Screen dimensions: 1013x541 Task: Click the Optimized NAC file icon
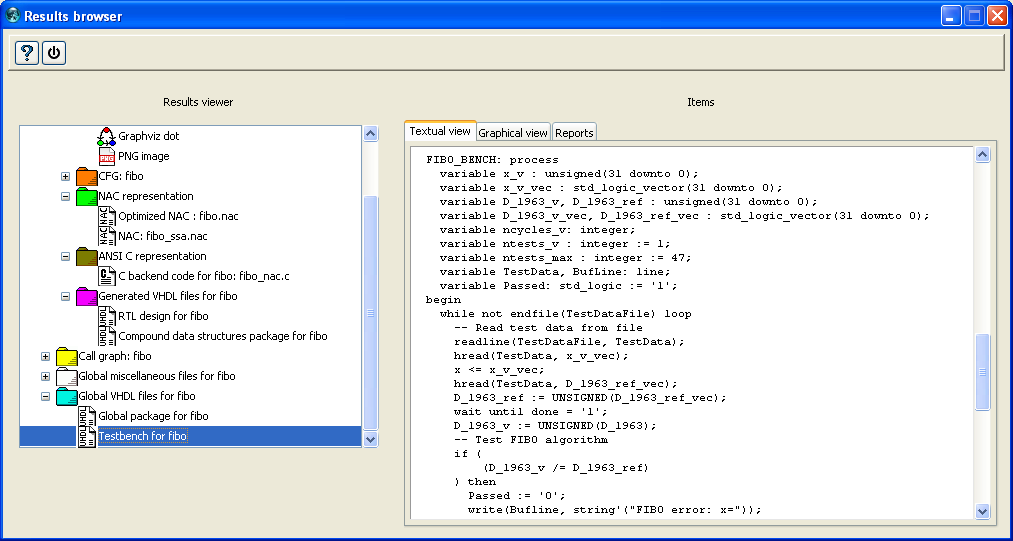(107, 216)
